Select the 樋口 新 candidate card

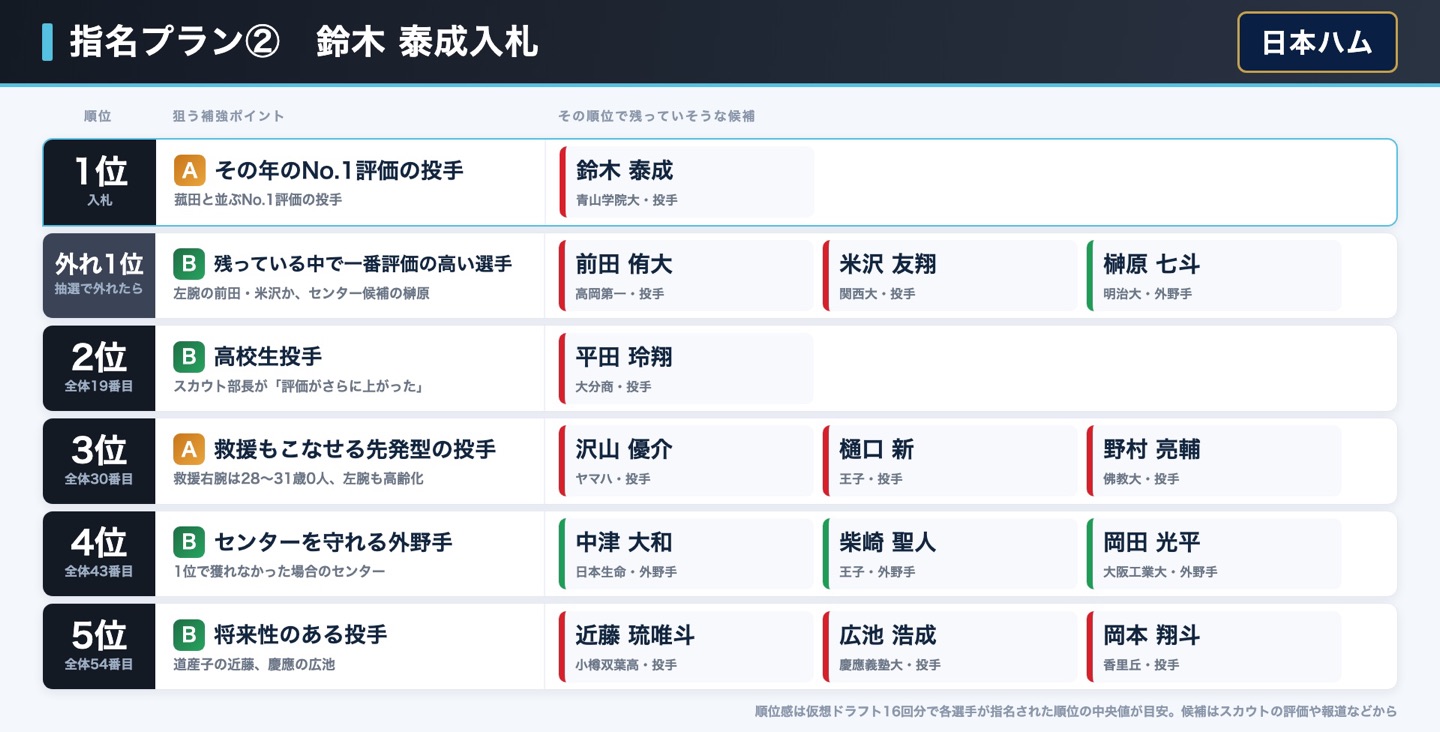click(951, 461)
